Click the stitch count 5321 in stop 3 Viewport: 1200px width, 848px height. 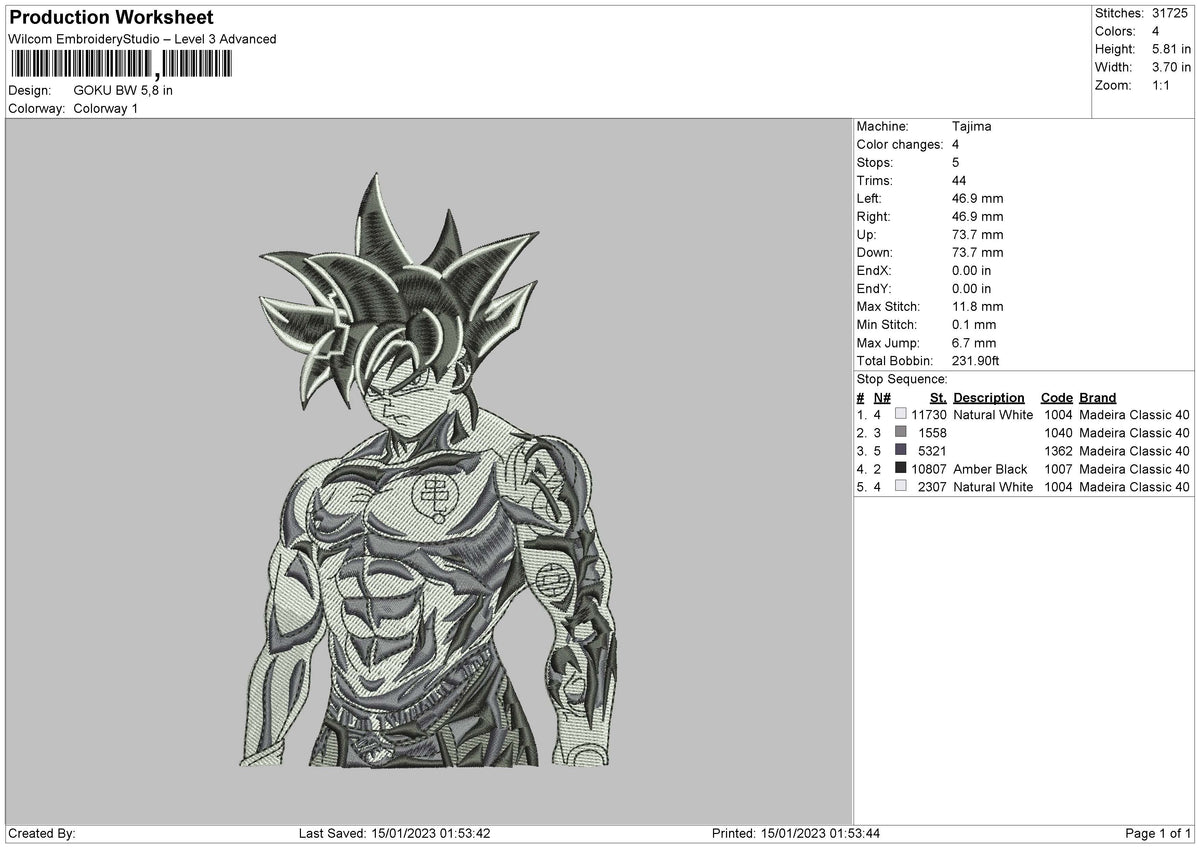tap(933, 451)
